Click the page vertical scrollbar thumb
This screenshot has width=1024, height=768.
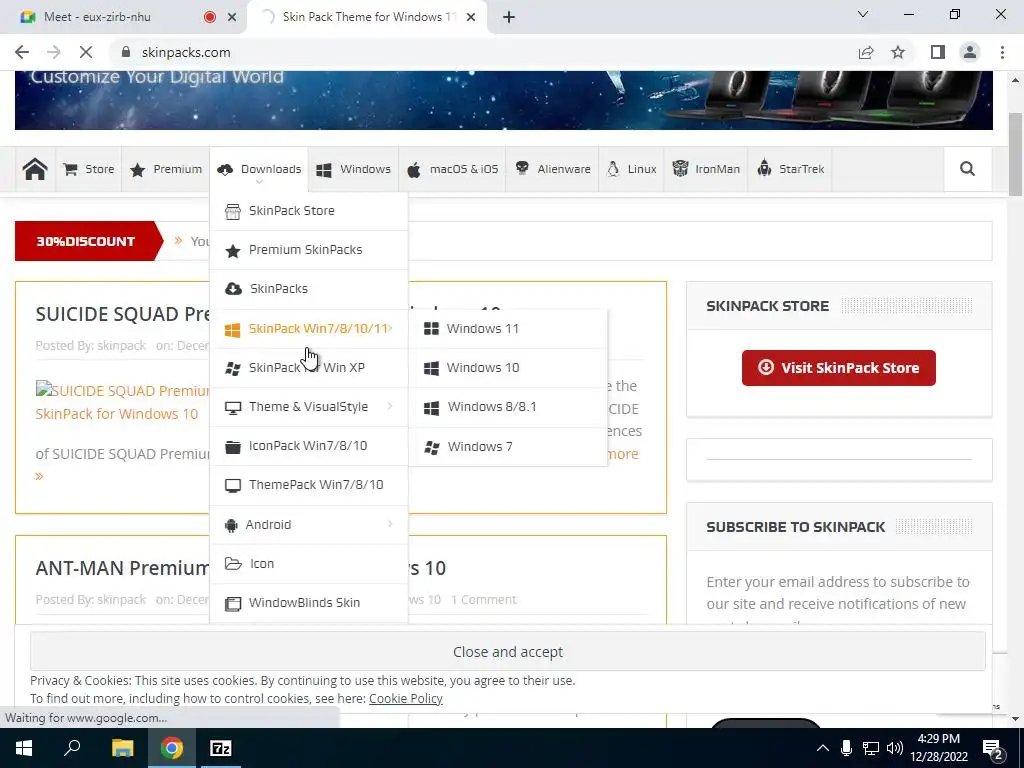(x=1015, y=154)
